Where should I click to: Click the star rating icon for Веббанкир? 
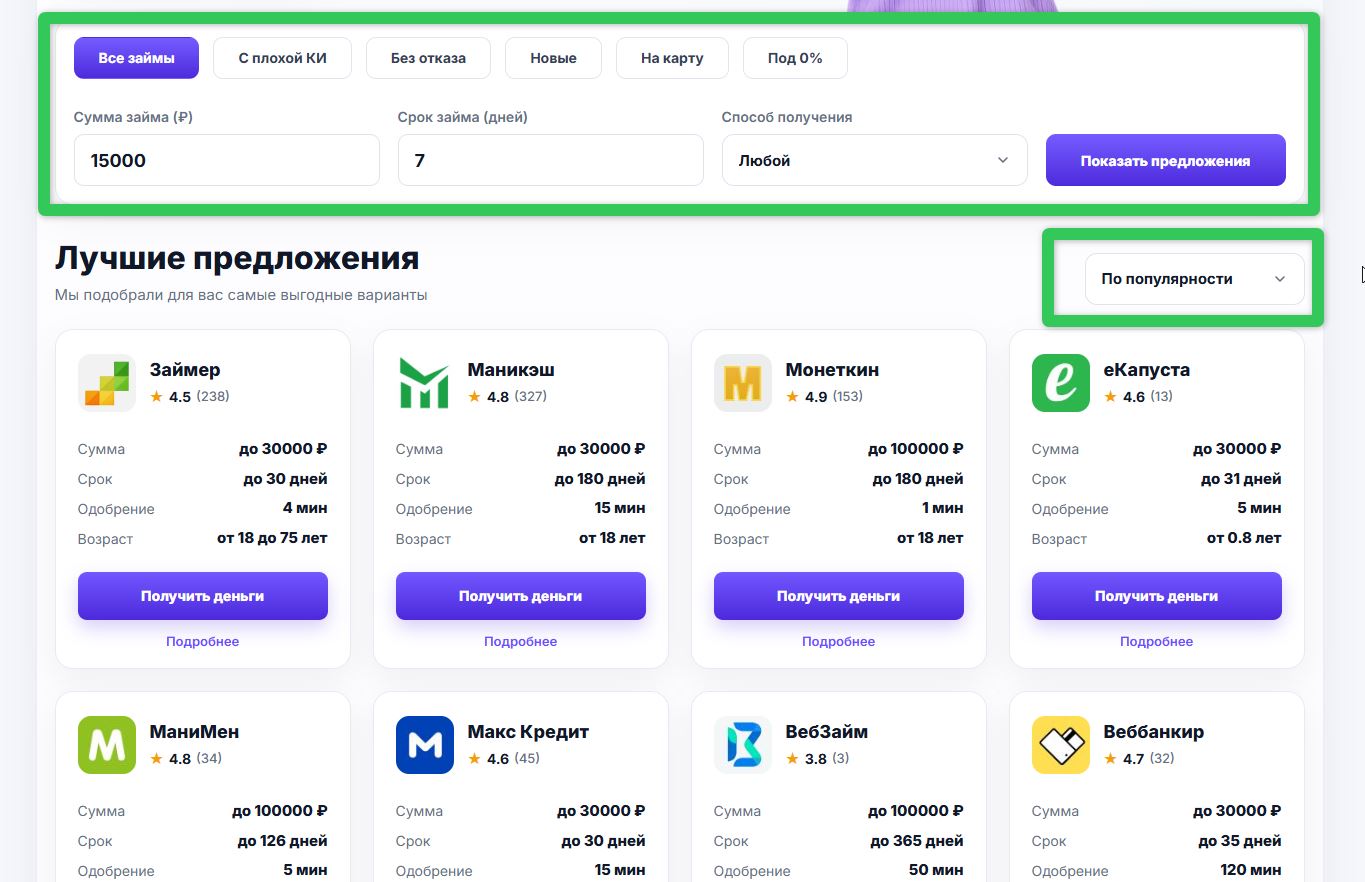1110,758
